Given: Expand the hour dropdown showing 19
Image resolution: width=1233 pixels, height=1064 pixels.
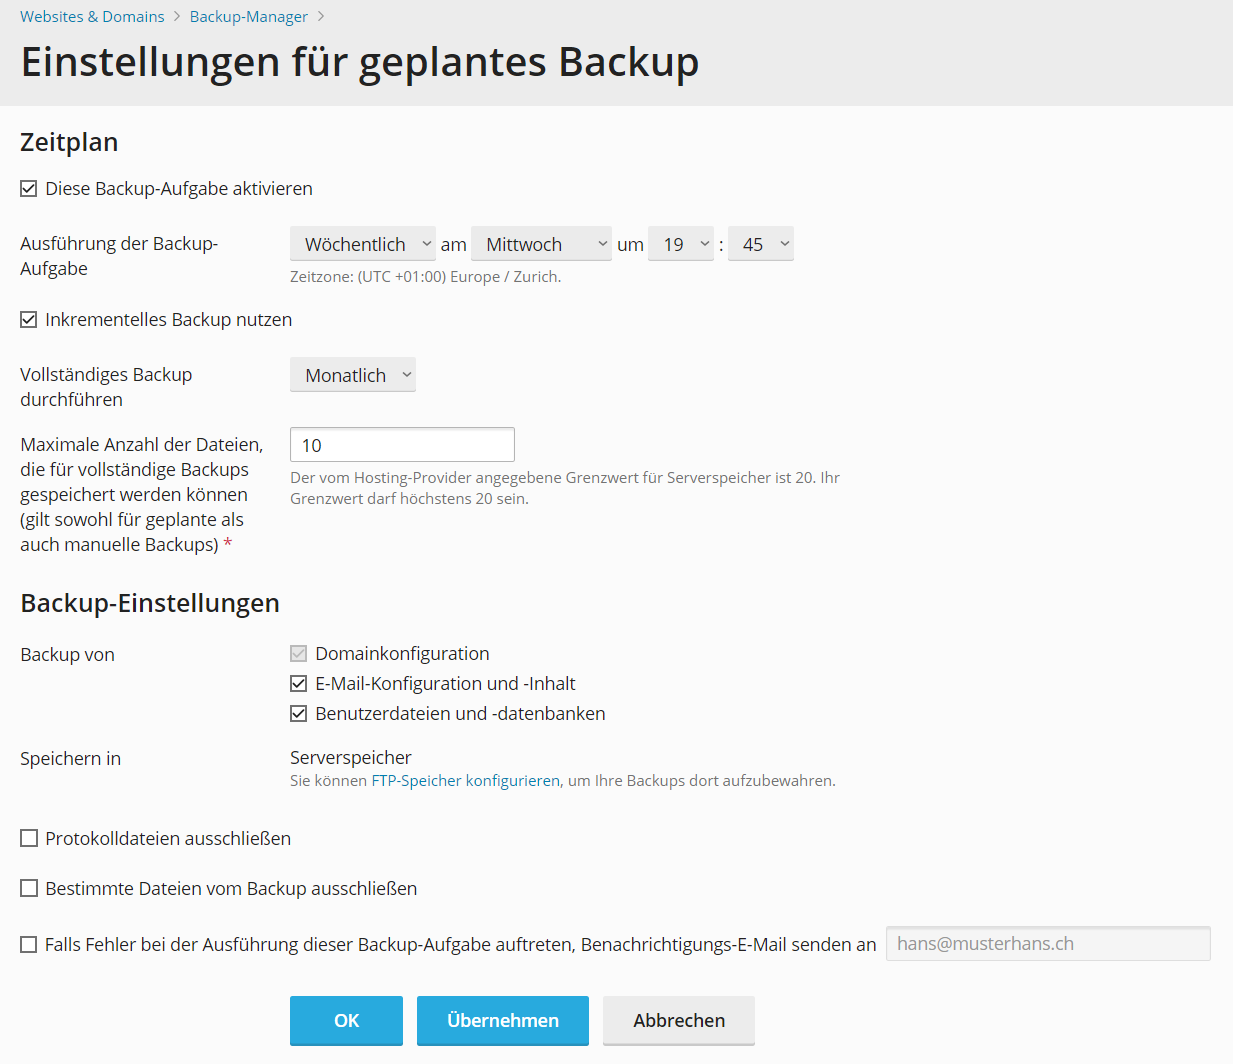Looking at the screenshot, I should tap(680, 244).
